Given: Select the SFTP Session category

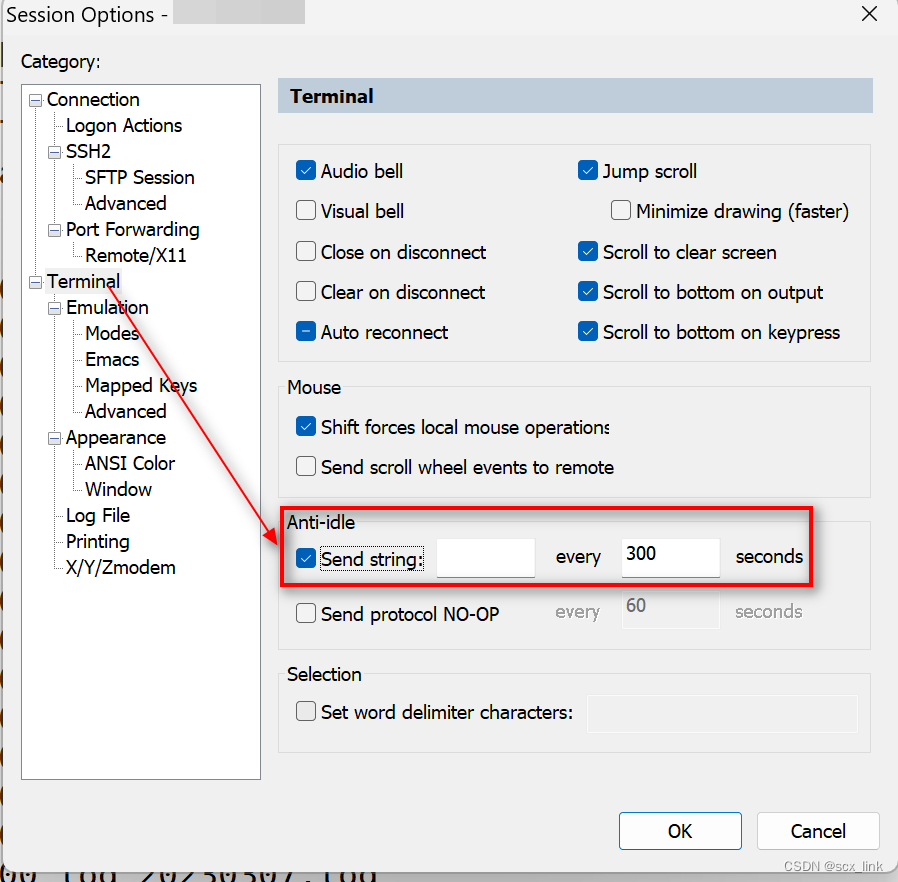Looking at the screenshot, I should coord(137,177).
